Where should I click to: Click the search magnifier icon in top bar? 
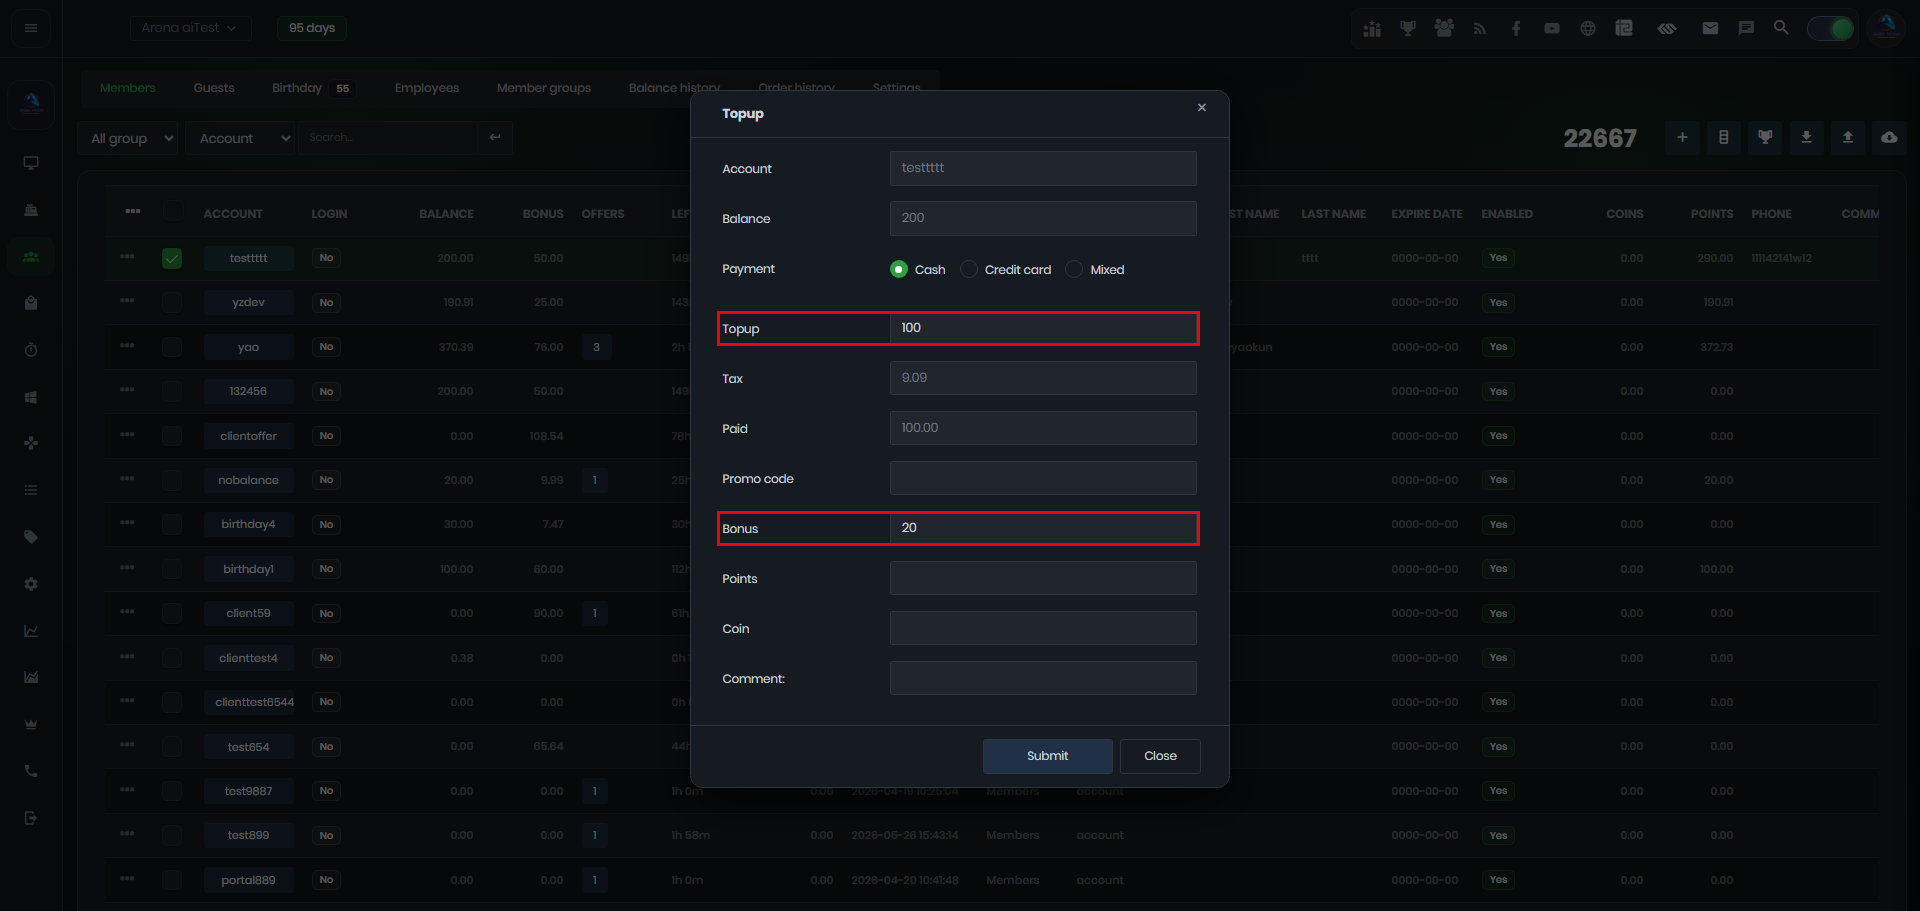click(1781, 28)
